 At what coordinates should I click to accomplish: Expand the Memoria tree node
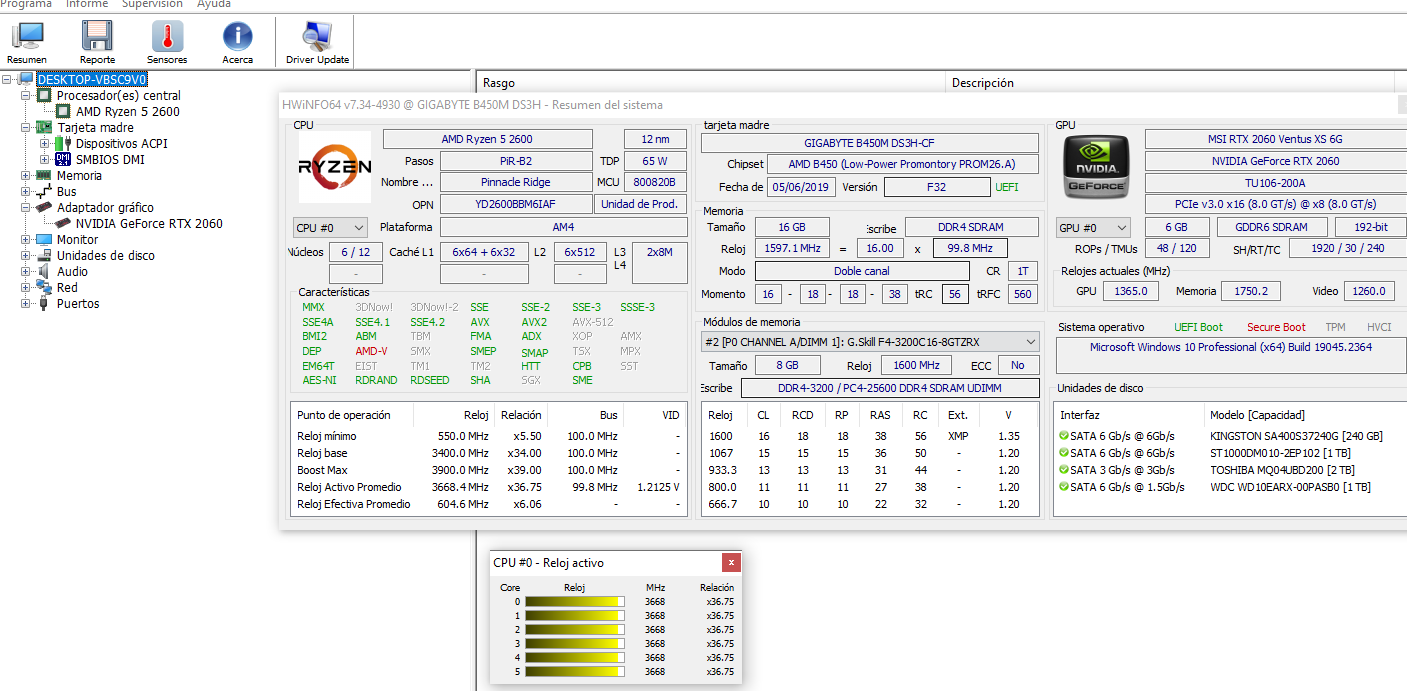coord(26,176)
